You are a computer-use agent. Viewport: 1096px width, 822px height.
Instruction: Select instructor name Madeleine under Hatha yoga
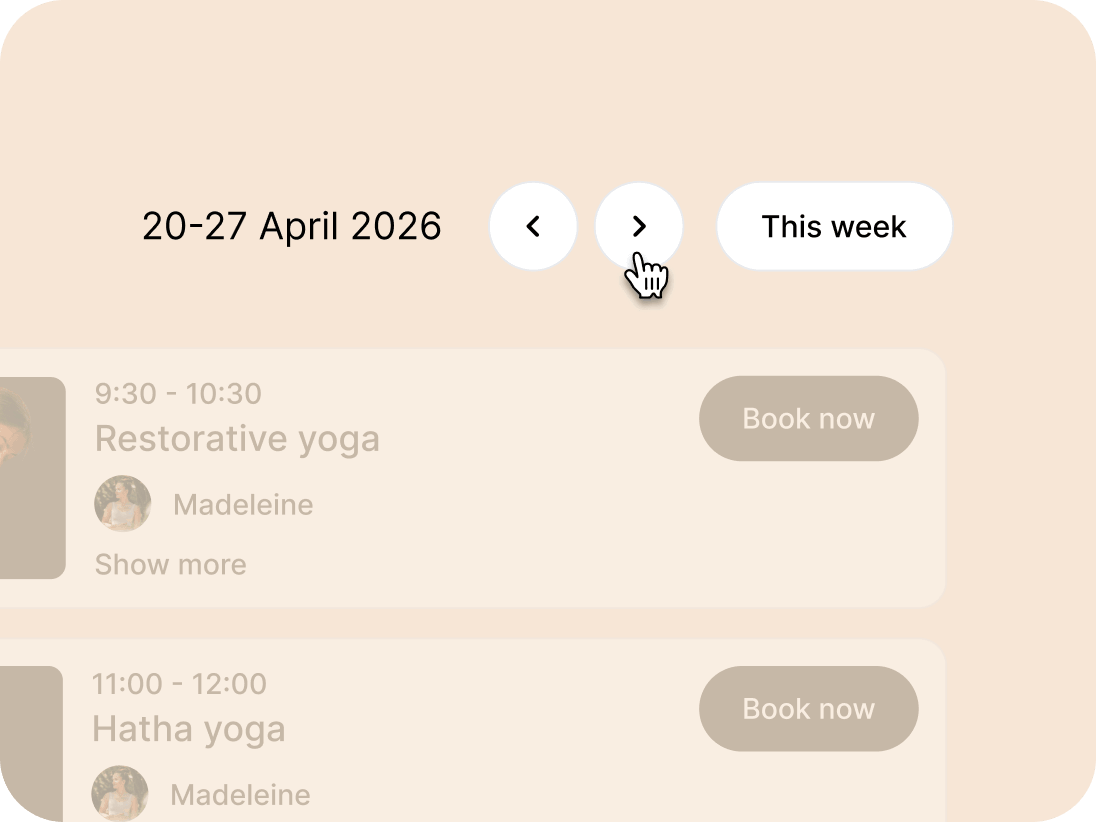[x=240, y=795]
